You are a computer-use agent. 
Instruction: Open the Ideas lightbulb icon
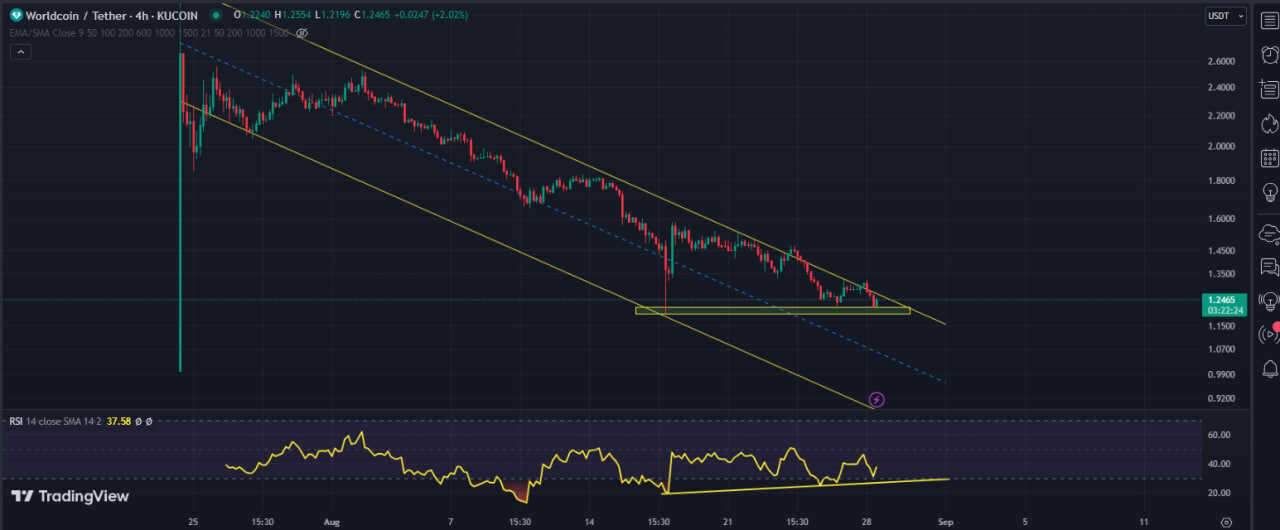(x=1269, y=194)
